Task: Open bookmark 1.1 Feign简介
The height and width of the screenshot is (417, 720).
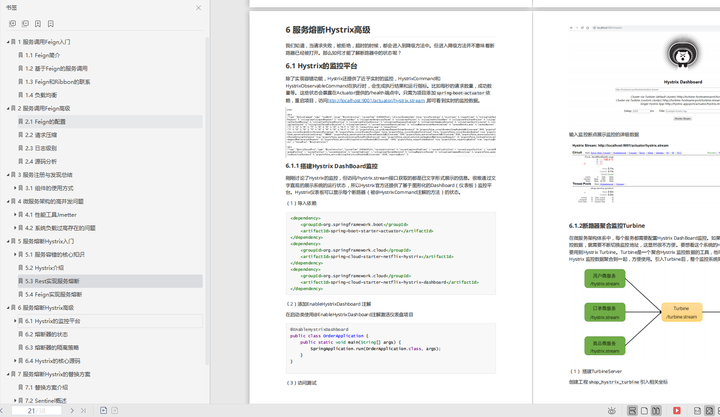Action: click(x=42, y=55)
